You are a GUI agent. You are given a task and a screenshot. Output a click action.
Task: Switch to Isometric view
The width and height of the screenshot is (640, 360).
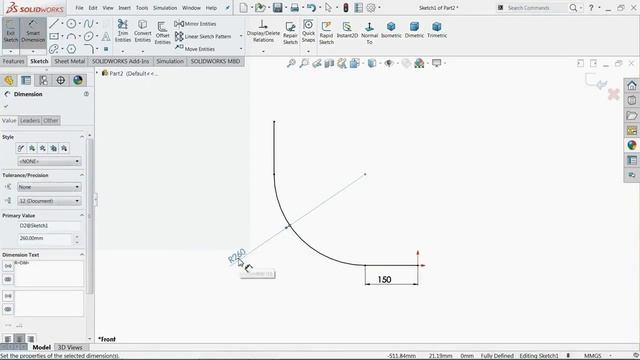point(391,30)
